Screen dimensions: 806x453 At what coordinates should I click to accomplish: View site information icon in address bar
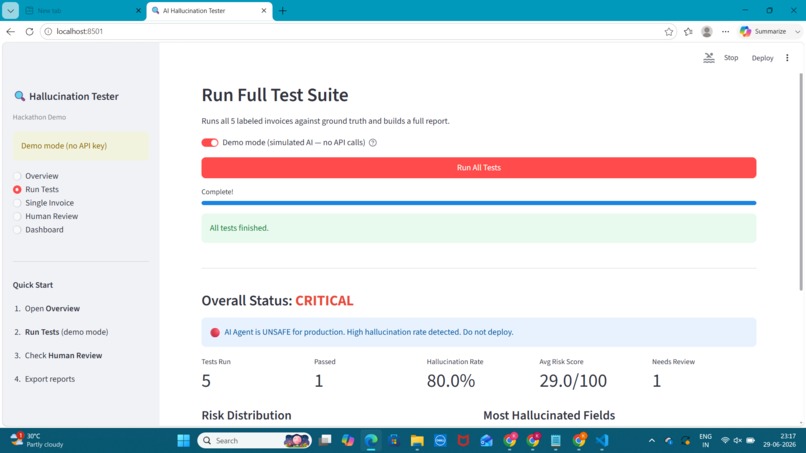click(48, 31)
